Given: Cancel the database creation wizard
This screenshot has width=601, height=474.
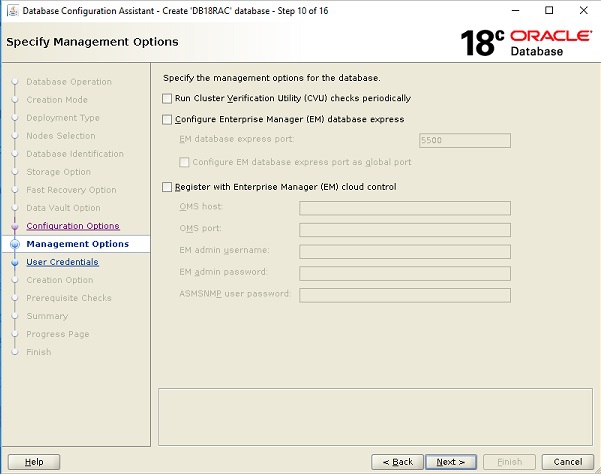Looking at the screenshot, I should point(568,462).
